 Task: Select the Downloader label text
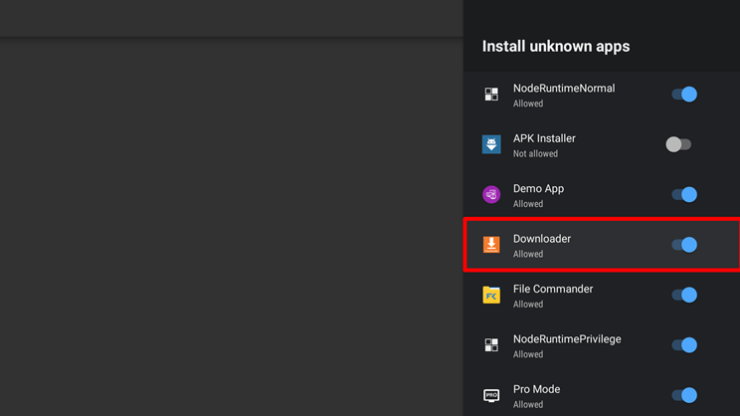[x=542, y=239]
